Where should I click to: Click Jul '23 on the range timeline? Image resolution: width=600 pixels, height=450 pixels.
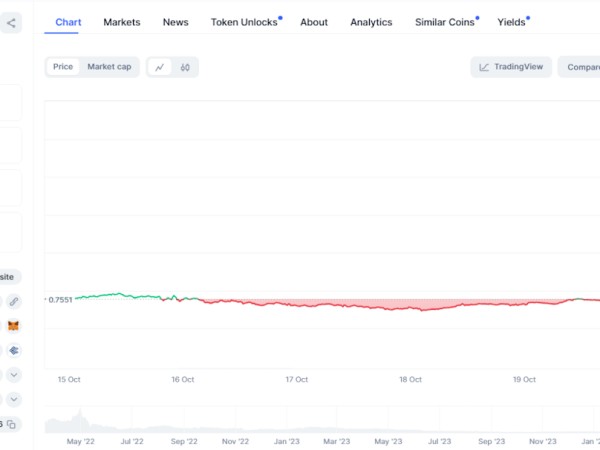[x=440, y=441]
